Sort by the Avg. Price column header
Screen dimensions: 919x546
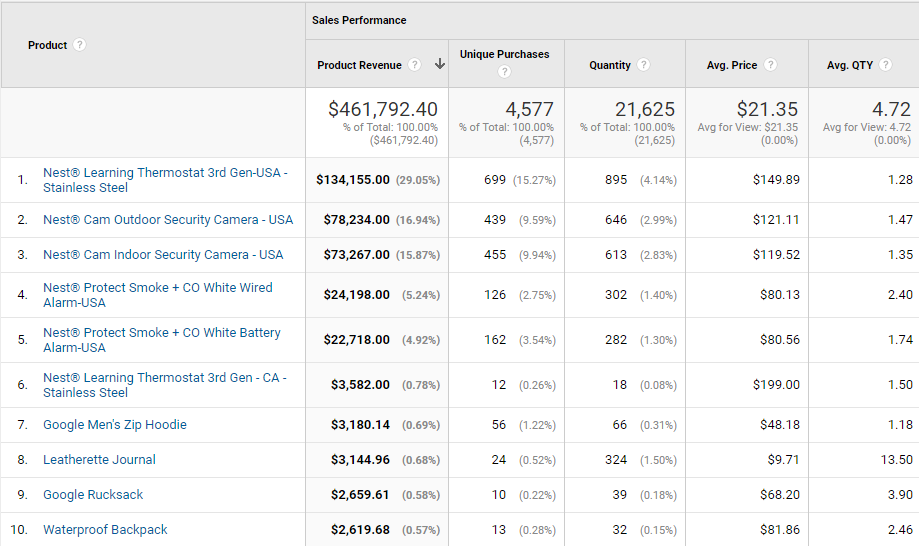(x=731, y=65)
